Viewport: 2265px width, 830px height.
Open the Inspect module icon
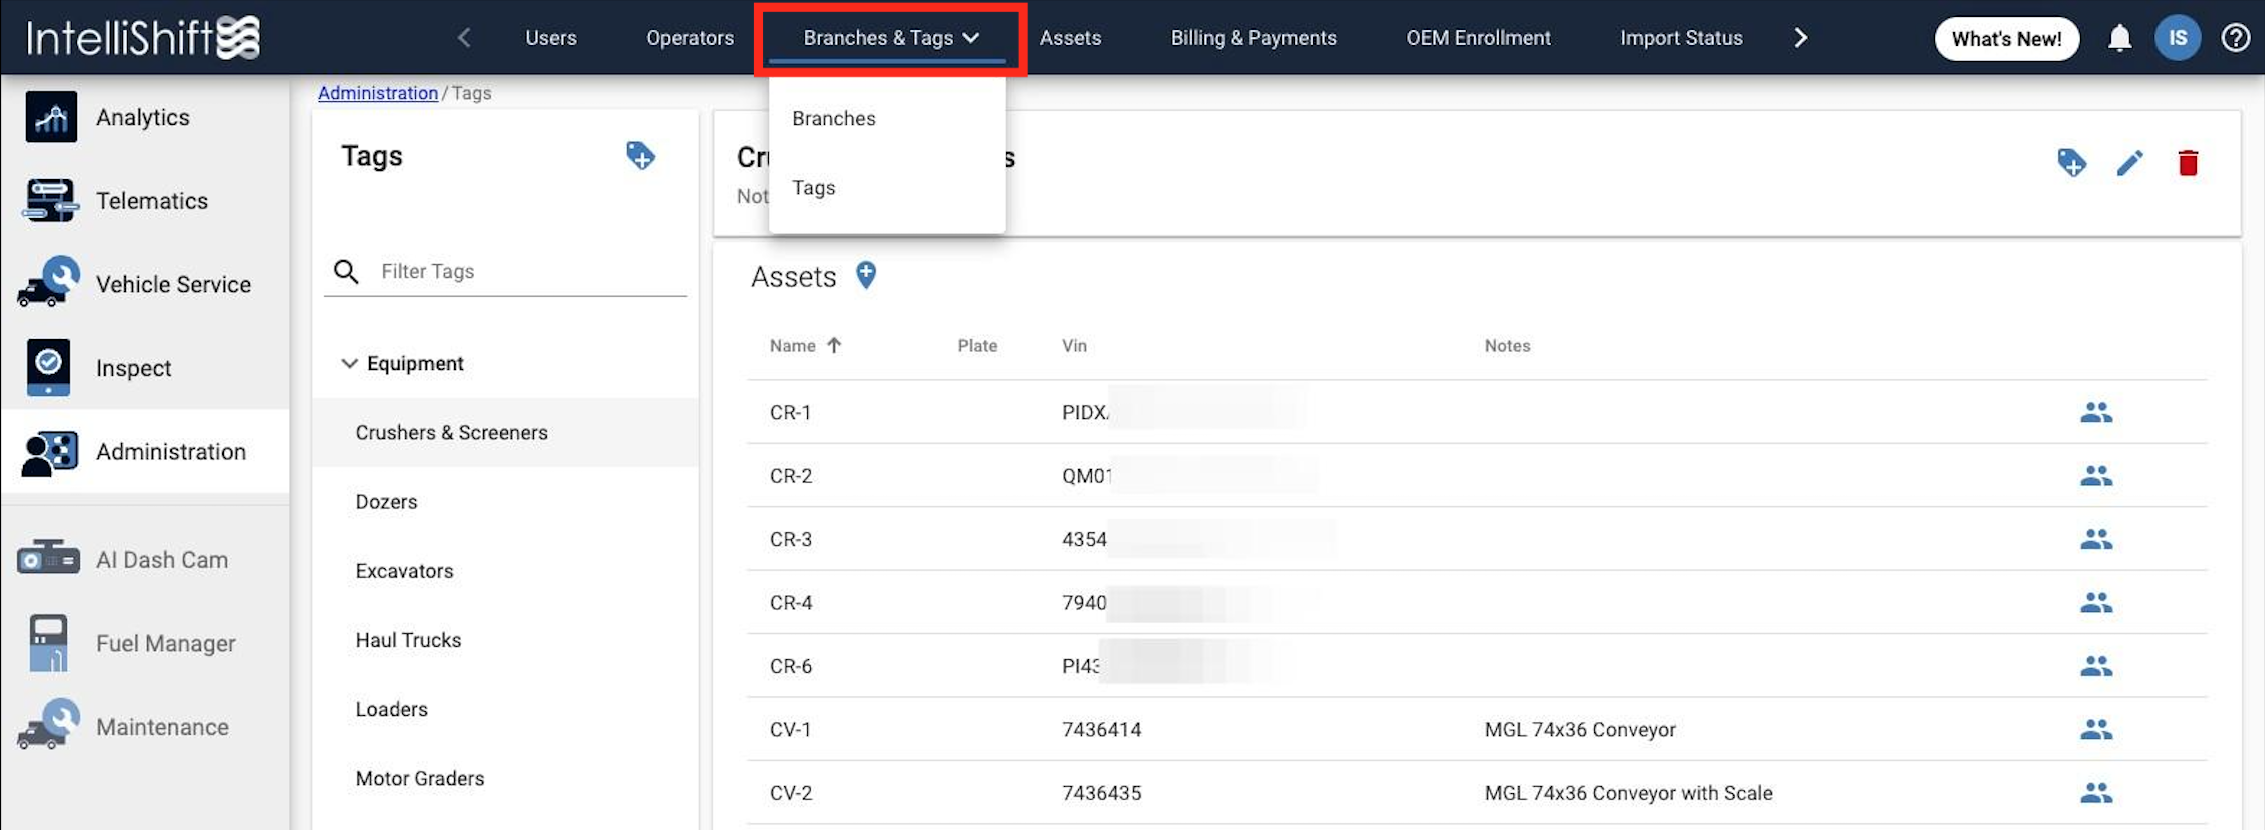pyautogui.click(x=48, y=367)
